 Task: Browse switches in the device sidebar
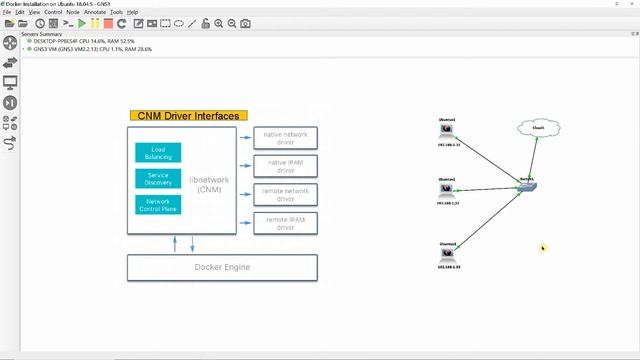10,62
